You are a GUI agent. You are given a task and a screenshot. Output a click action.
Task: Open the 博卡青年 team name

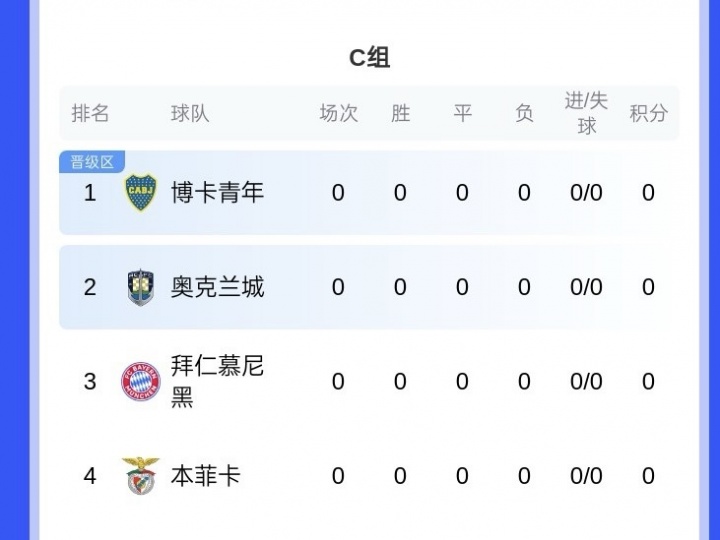click(x=217, y=192)
